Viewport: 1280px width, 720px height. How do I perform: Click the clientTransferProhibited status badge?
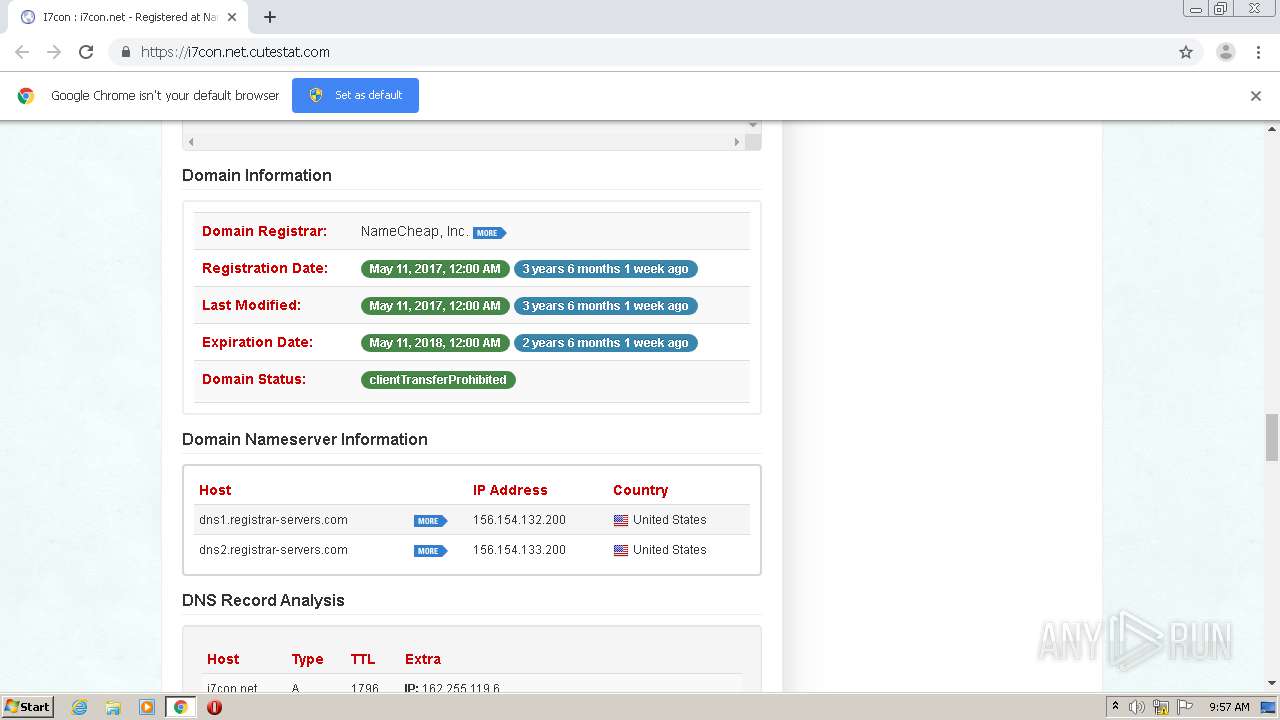pyautogui.click(x=438, y=380)
